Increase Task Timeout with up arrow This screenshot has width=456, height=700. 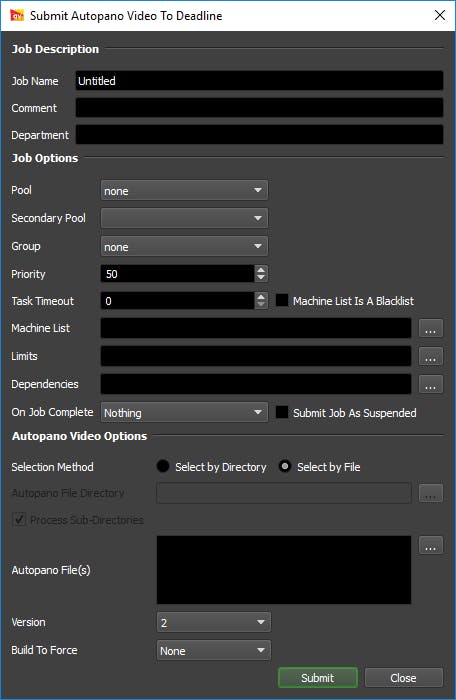point(261,296)
